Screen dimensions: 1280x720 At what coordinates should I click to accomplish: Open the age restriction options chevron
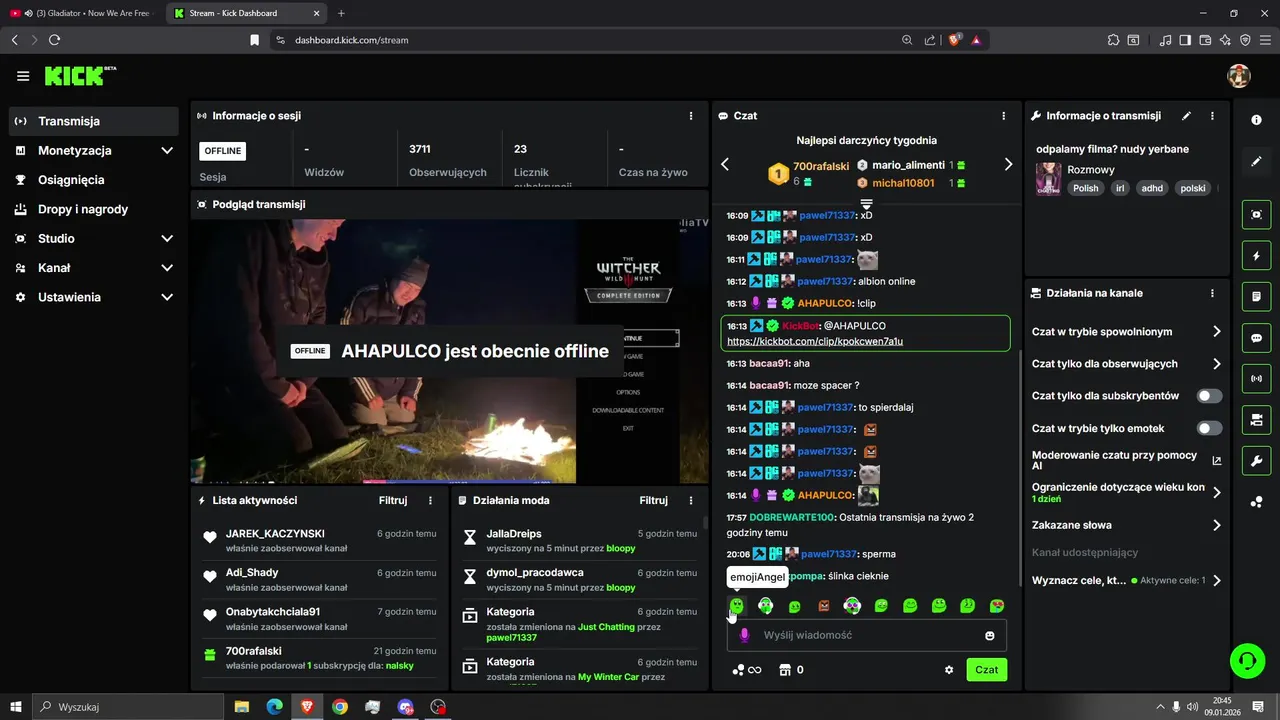[x=1217, y=492]
